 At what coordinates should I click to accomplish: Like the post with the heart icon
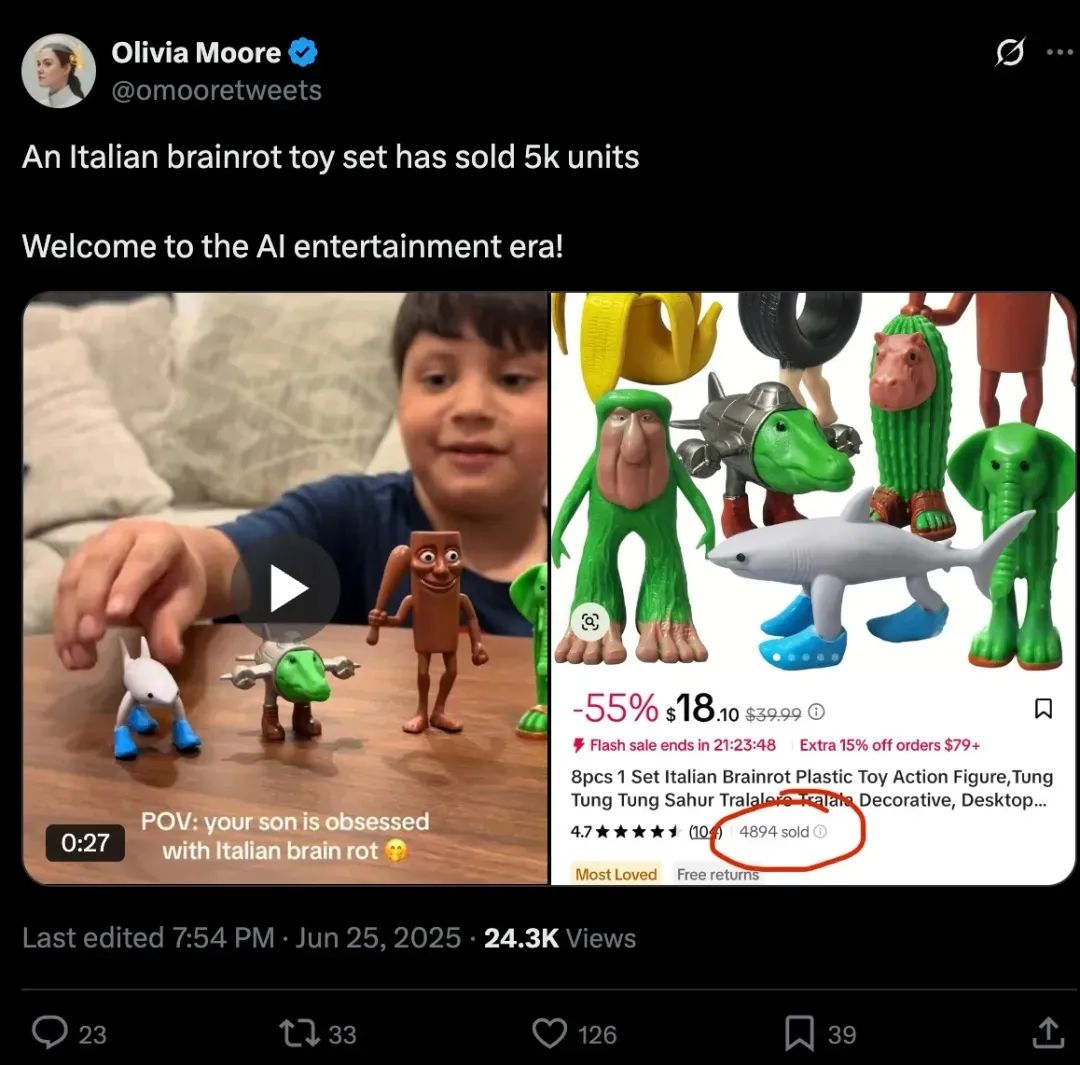(x=549, y=1032)
